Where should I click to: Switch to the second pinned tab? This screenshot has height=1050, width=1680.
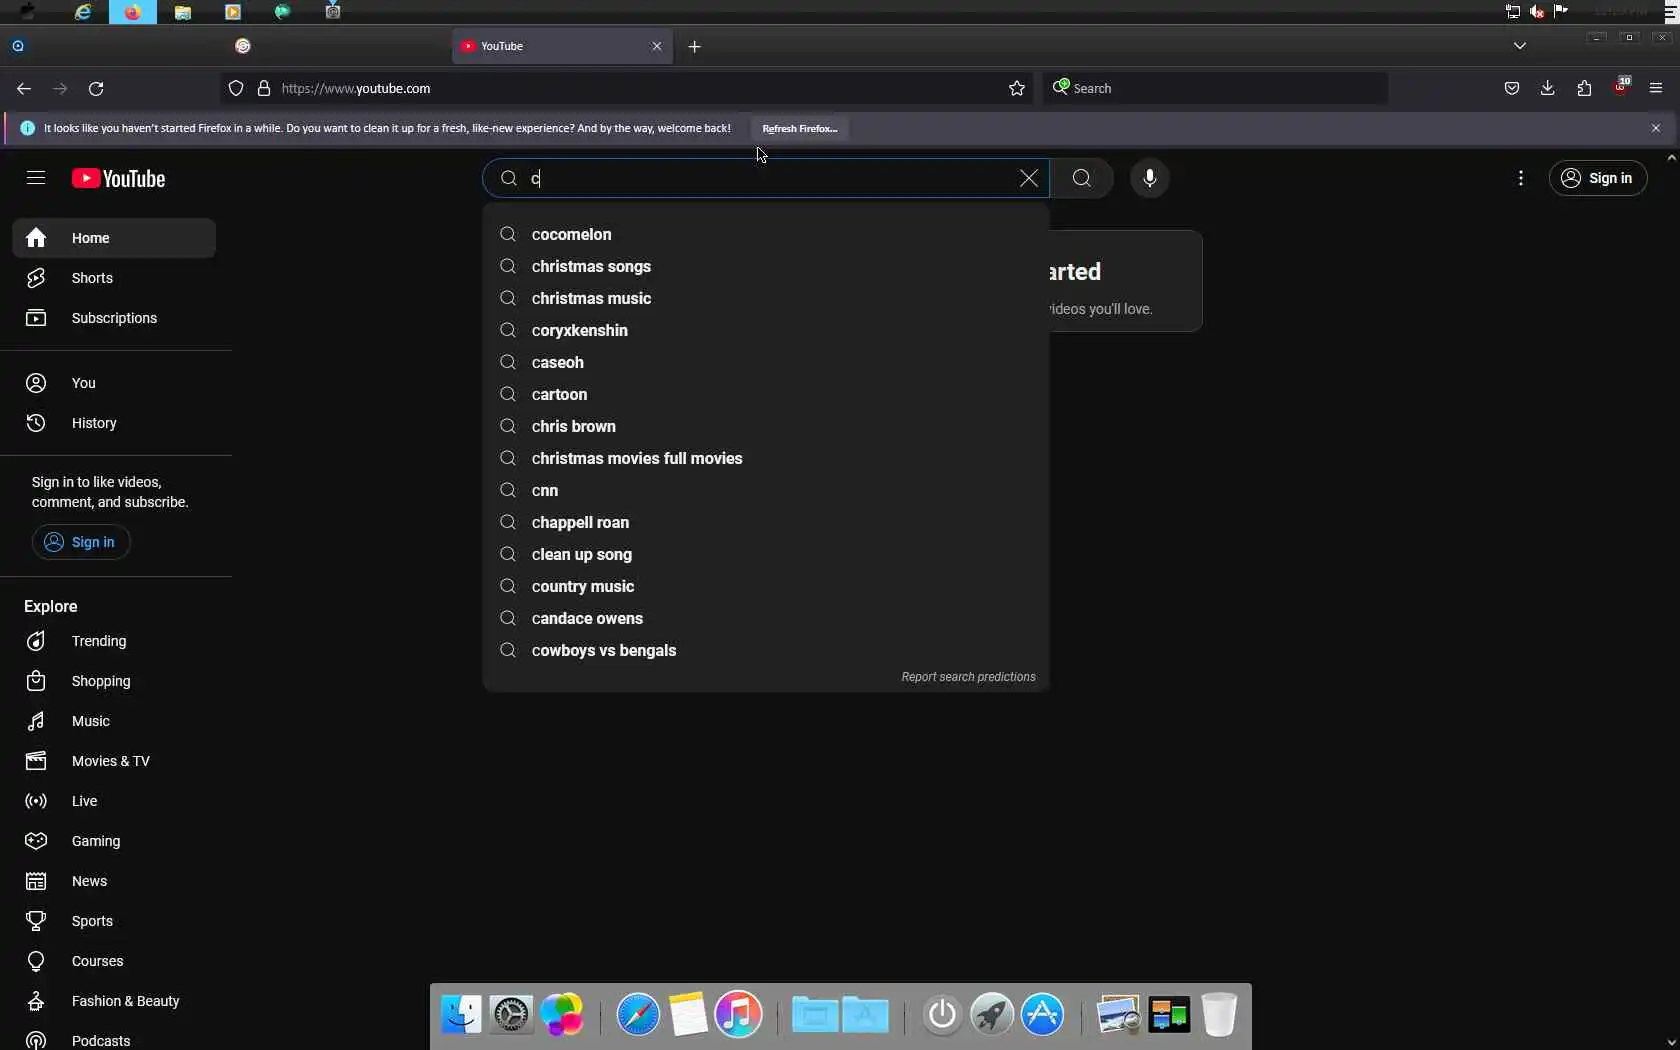[243, 46]
